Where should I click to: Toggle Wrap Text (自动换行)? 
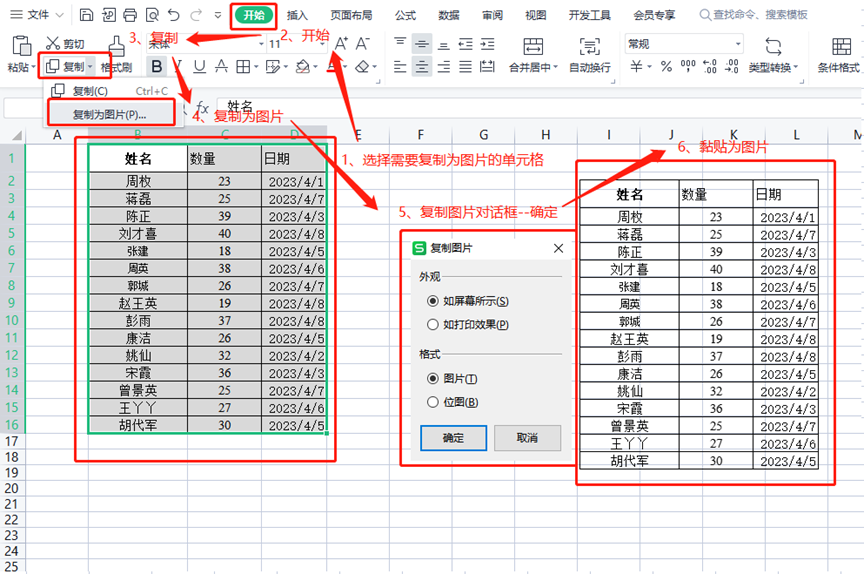click(590, 54)
